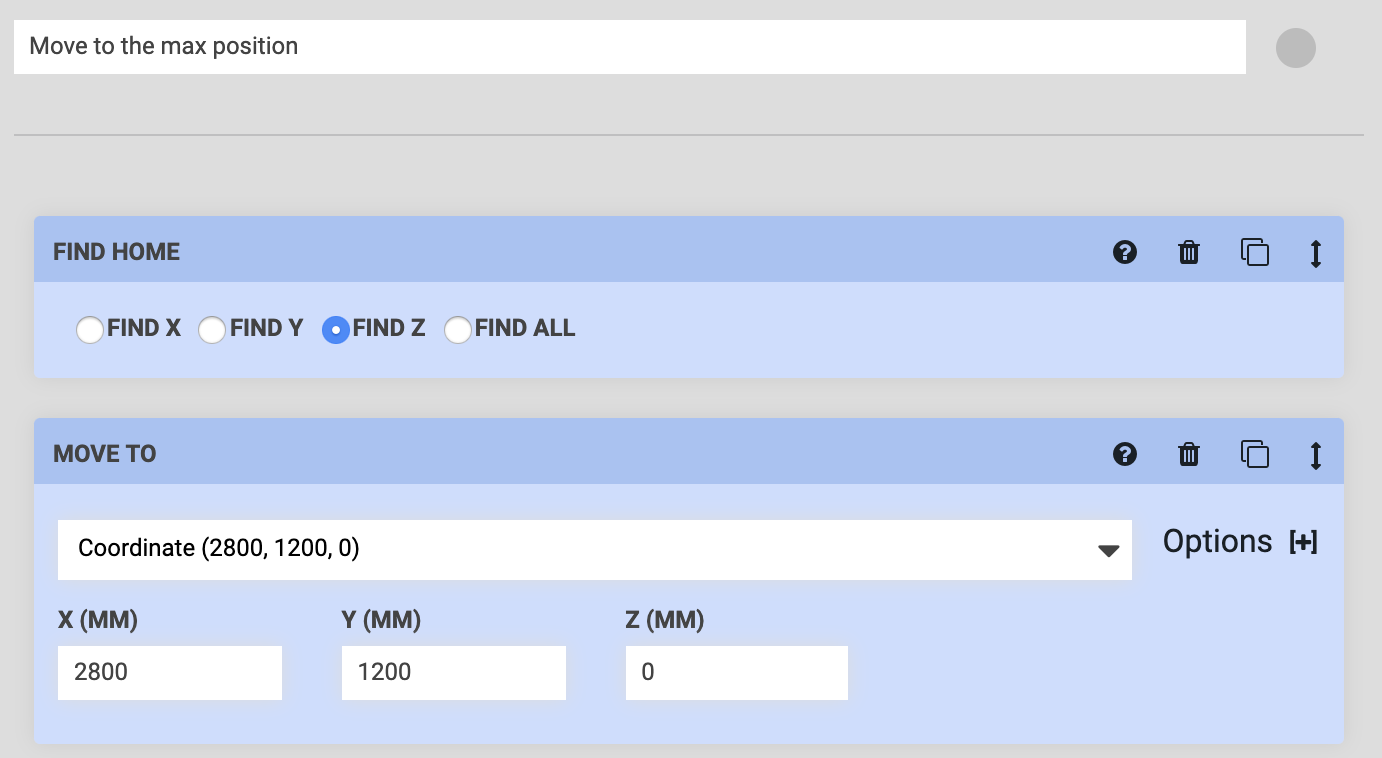Click the reorder arrows on MOVE TO
This screenshot has height=758, width=1382.
pos(1316,454)
